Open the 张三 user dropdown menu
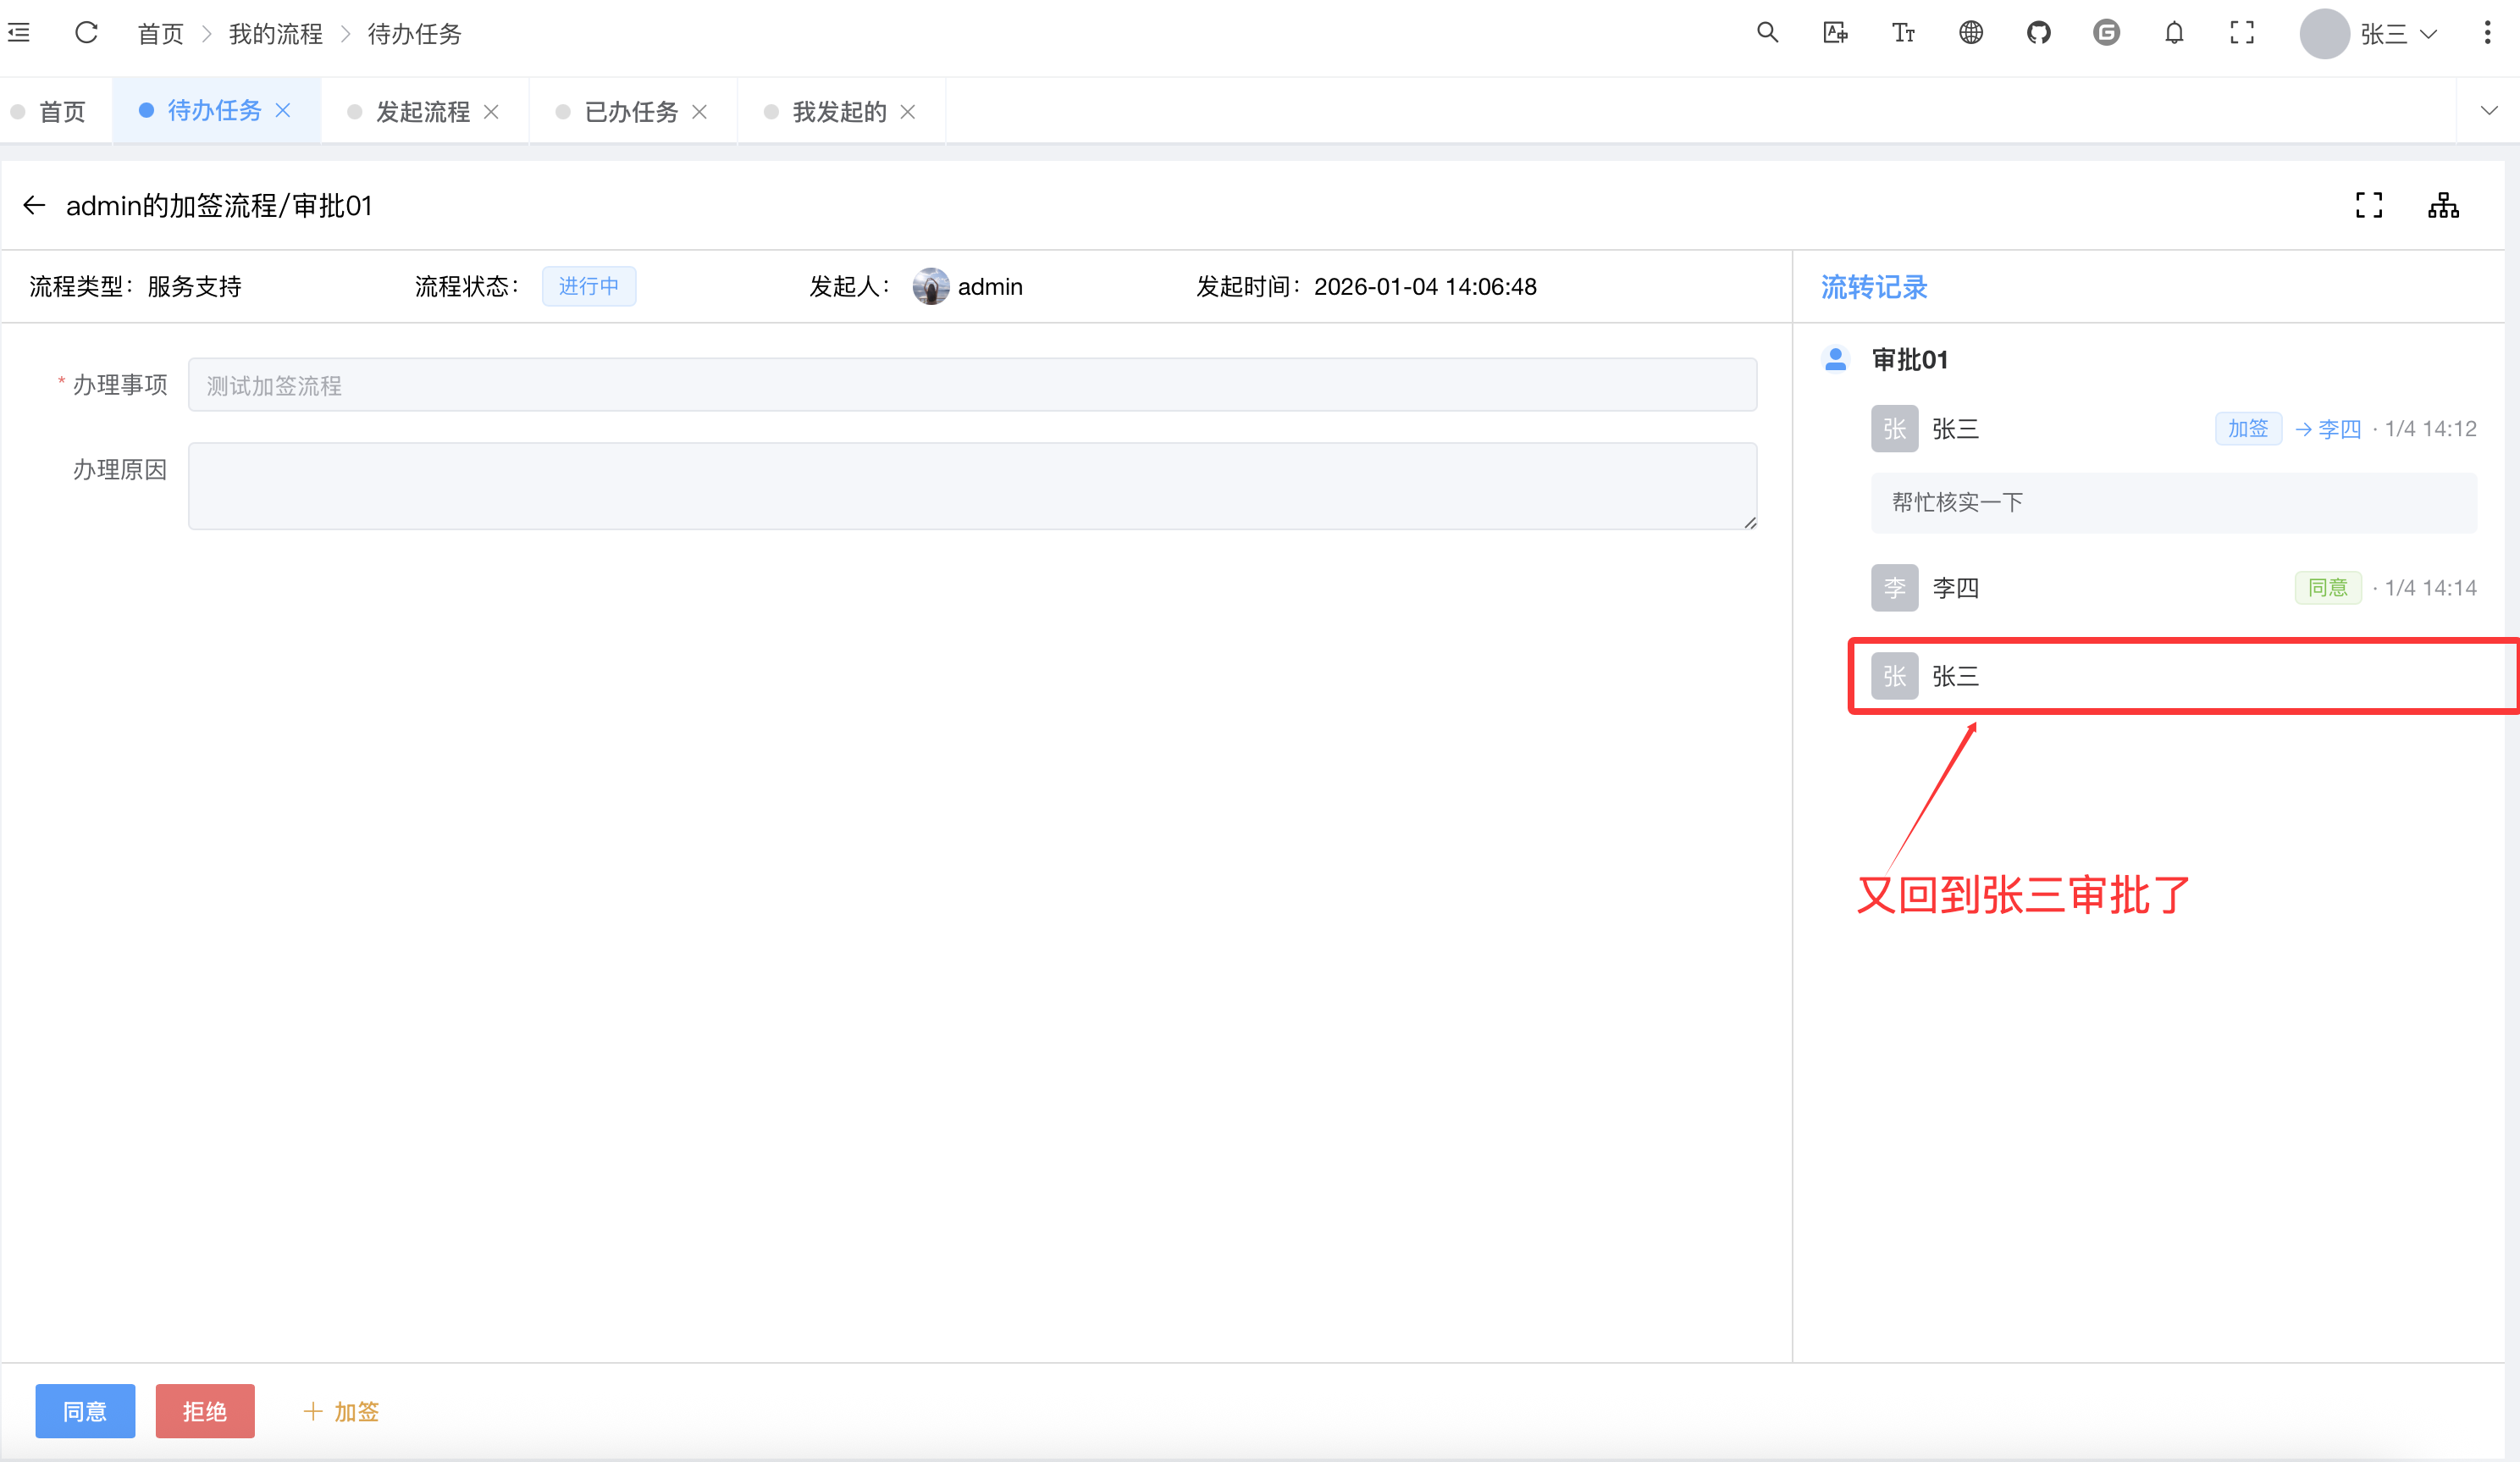Screen dimensions: 2520x1462 click(2384, 34)
